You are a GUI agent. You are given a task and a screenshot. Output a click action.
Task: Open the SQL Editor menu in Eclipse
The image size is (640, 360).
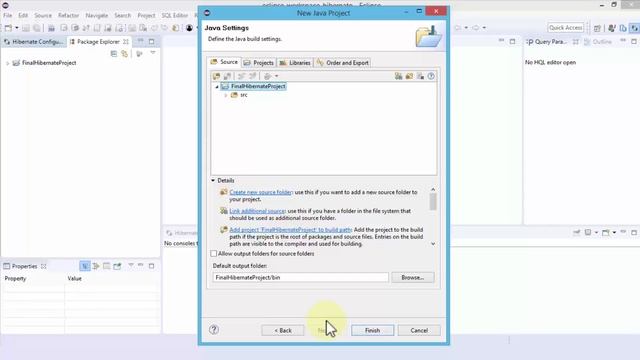tap(175, 16)
